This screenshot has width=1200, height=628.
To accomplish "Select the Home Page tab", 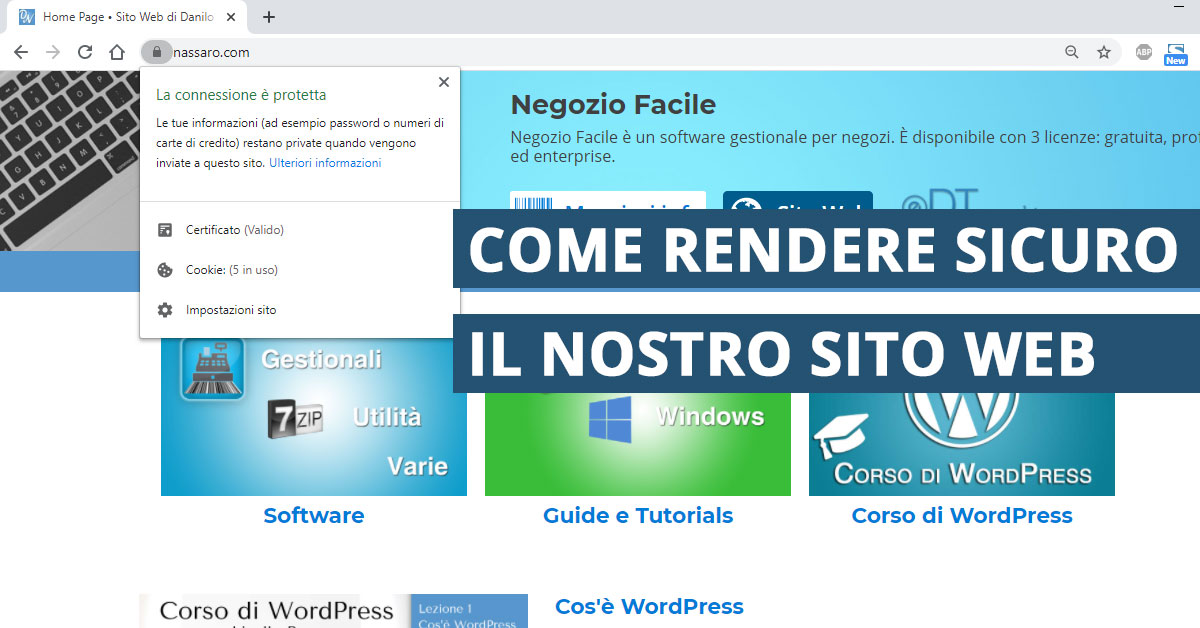I will (x=128, y=17).
